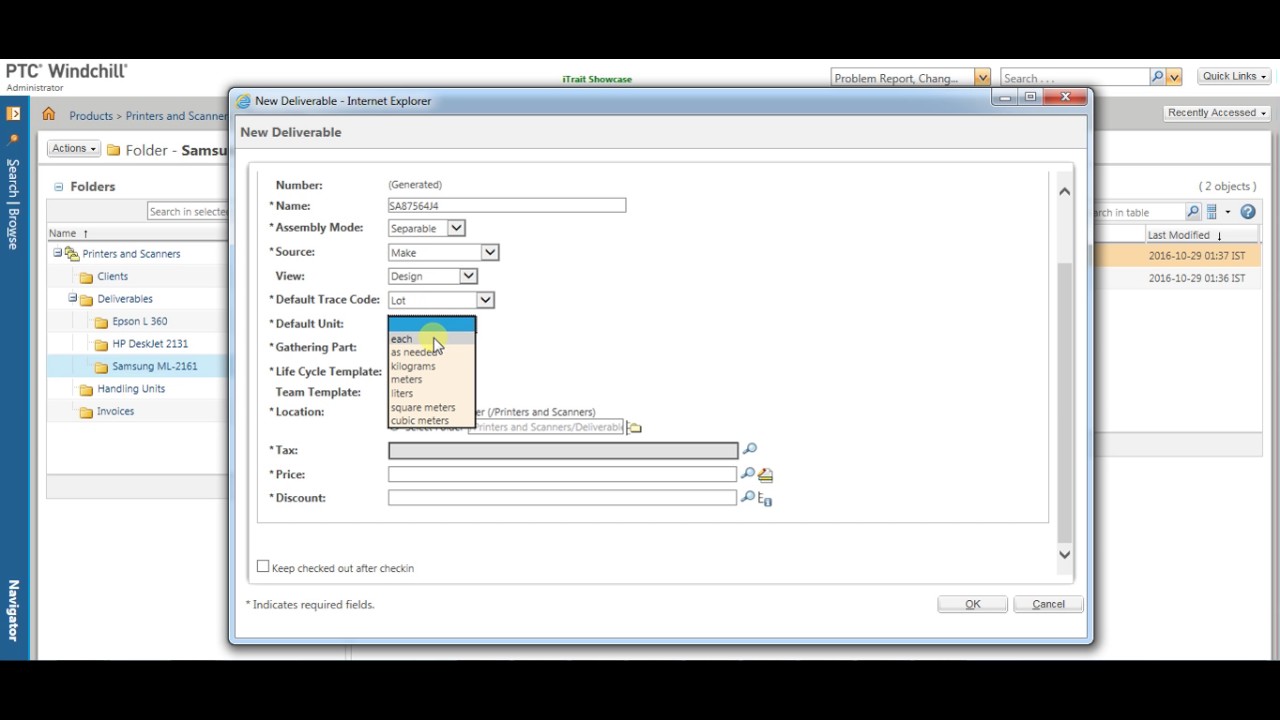Select 'kilograms' from Default Unit list
Screen dimensions: 1280x720
431,366
